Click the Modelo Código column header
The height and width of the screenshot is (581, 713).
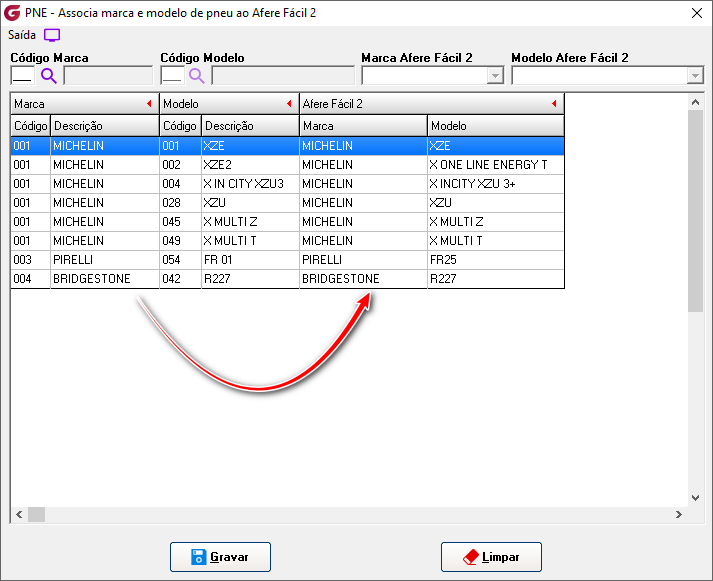pyautogui.click(x=180, y=125)
